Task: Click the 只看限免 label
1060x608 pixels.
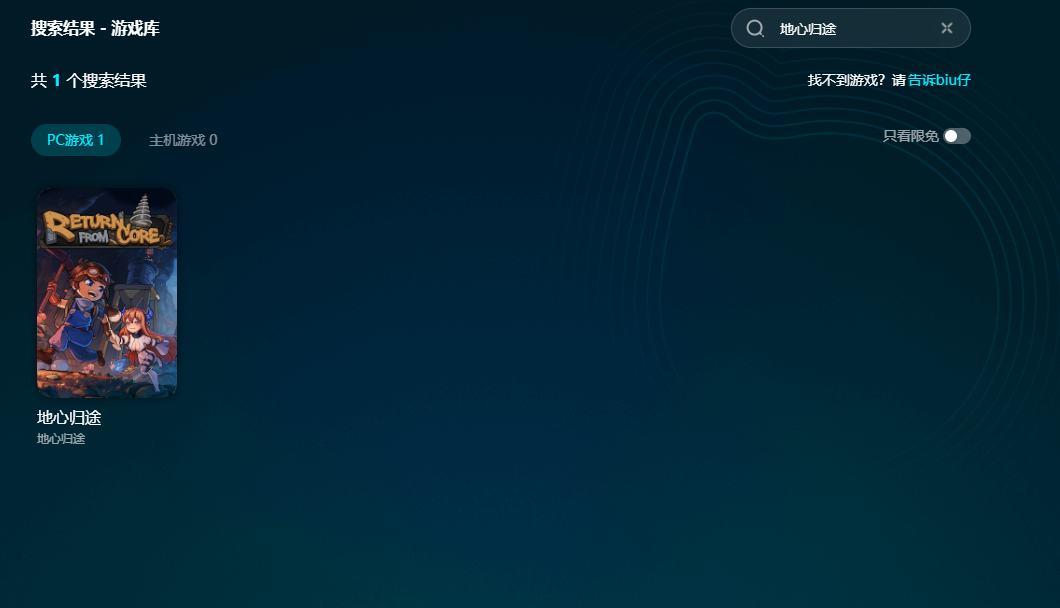Action: click(x=911, y=136)
